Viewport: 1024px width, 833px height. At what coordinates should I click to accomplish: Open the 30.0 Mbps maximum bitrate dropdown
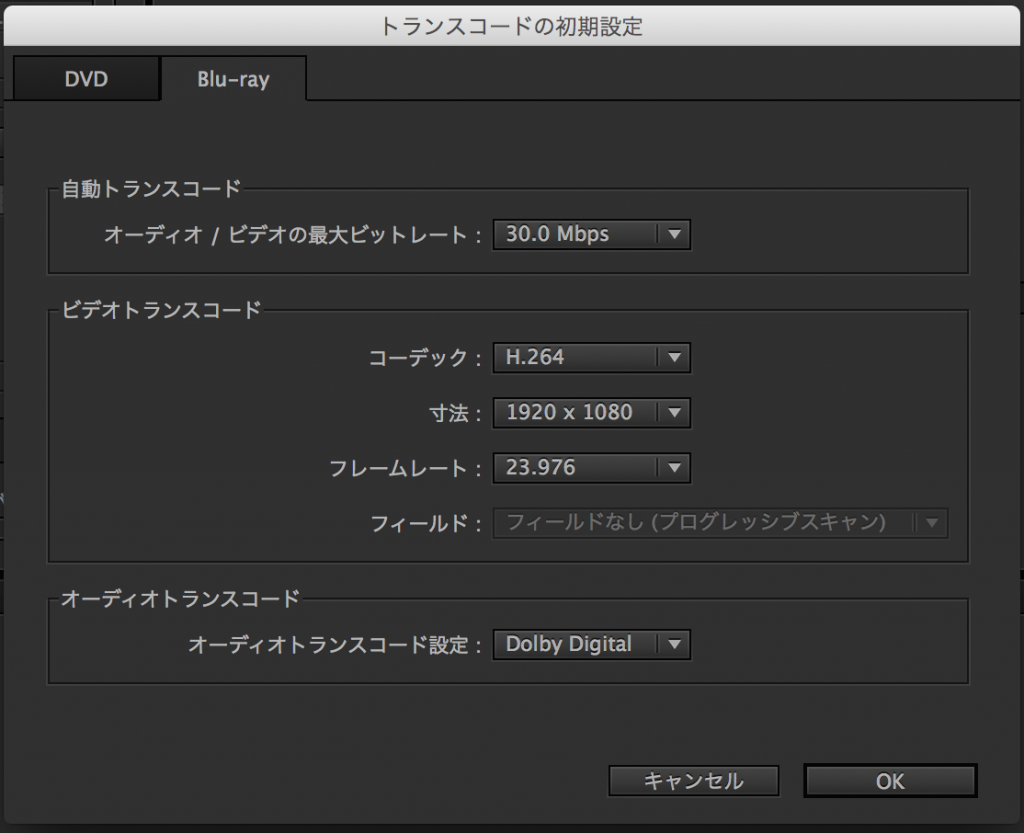pyautogui.click(x=576, y=235)
